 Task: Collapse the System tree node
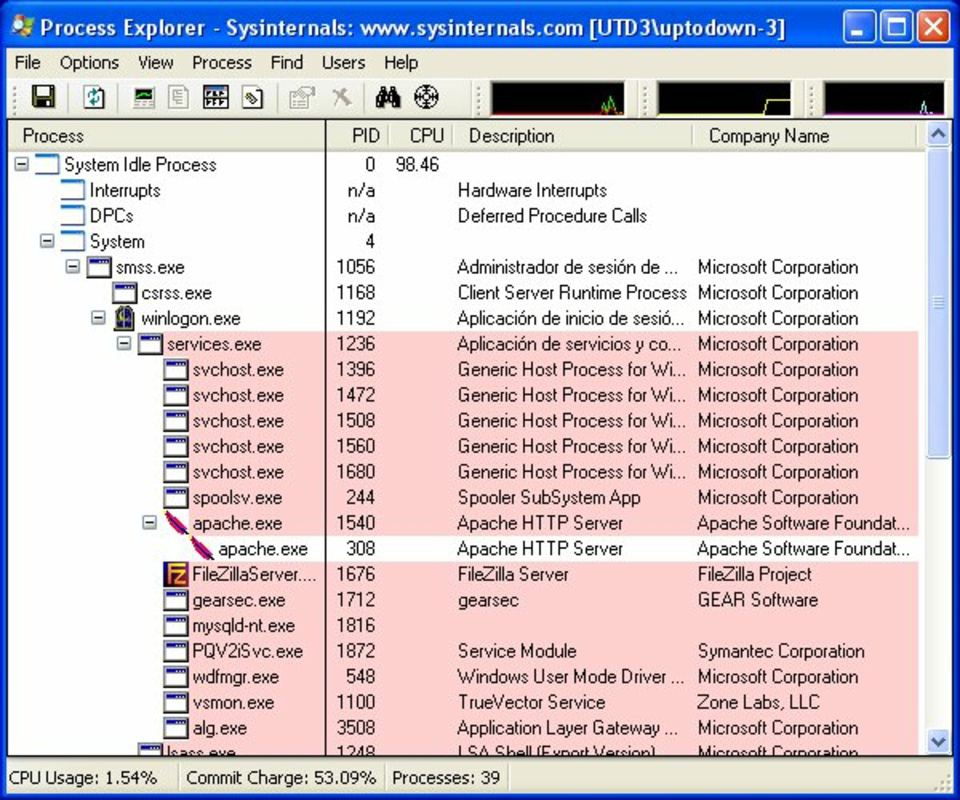tap(47, 241)
